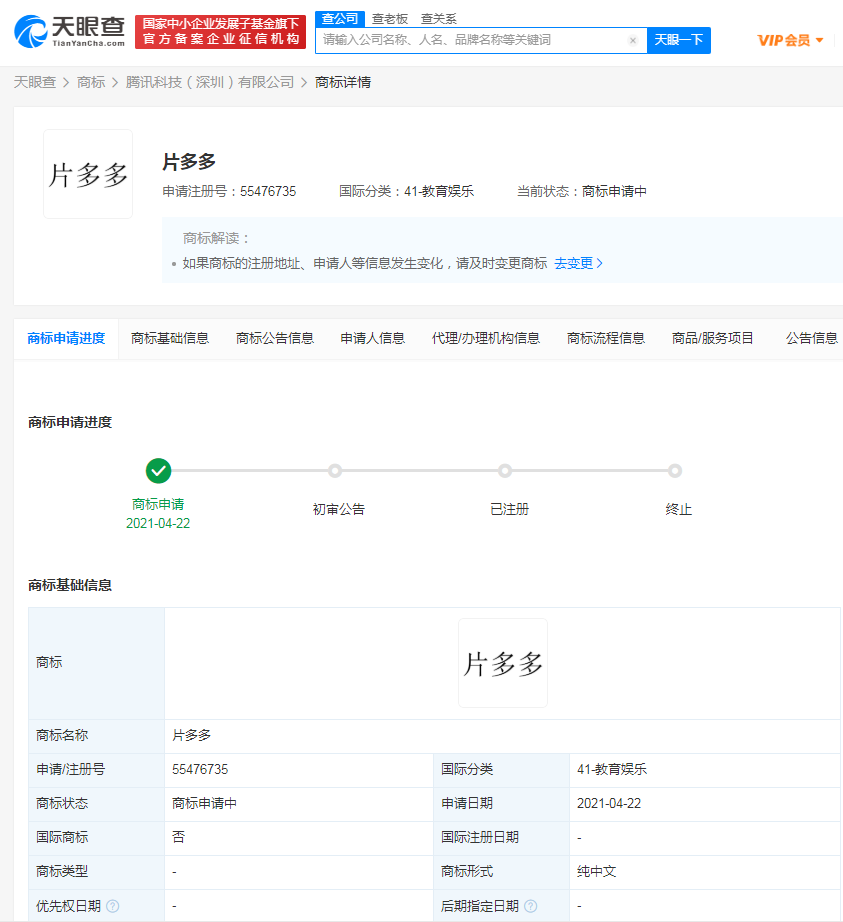
Task: Click the 初审公告 progress node
Action: 335,470
